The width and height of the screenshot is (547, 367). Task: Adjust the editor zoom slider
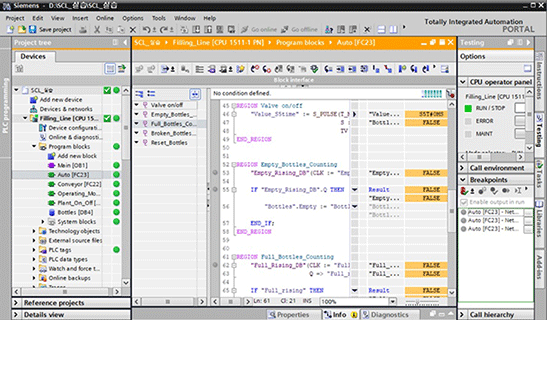(x=418, y=301)
